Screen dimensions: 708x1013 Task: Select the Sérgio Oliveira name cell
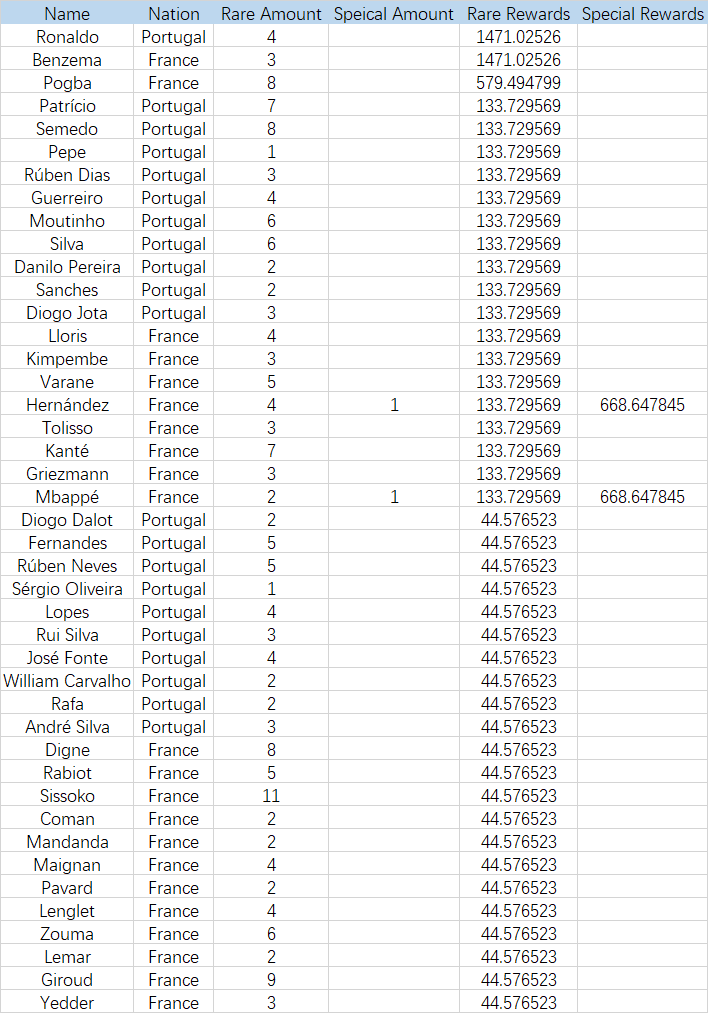point(67,589)
